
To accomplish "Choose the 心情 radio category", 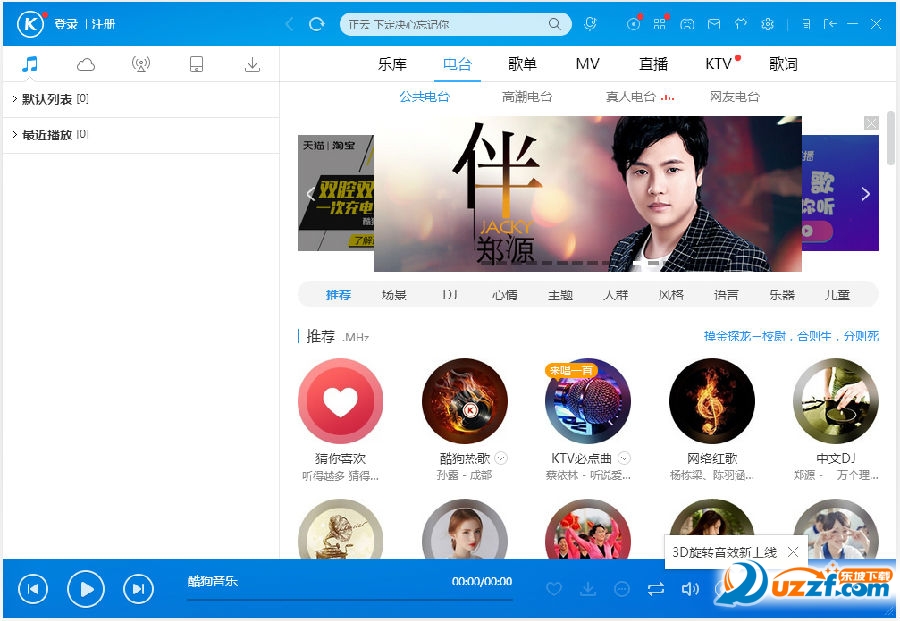I will pos(505,295).
